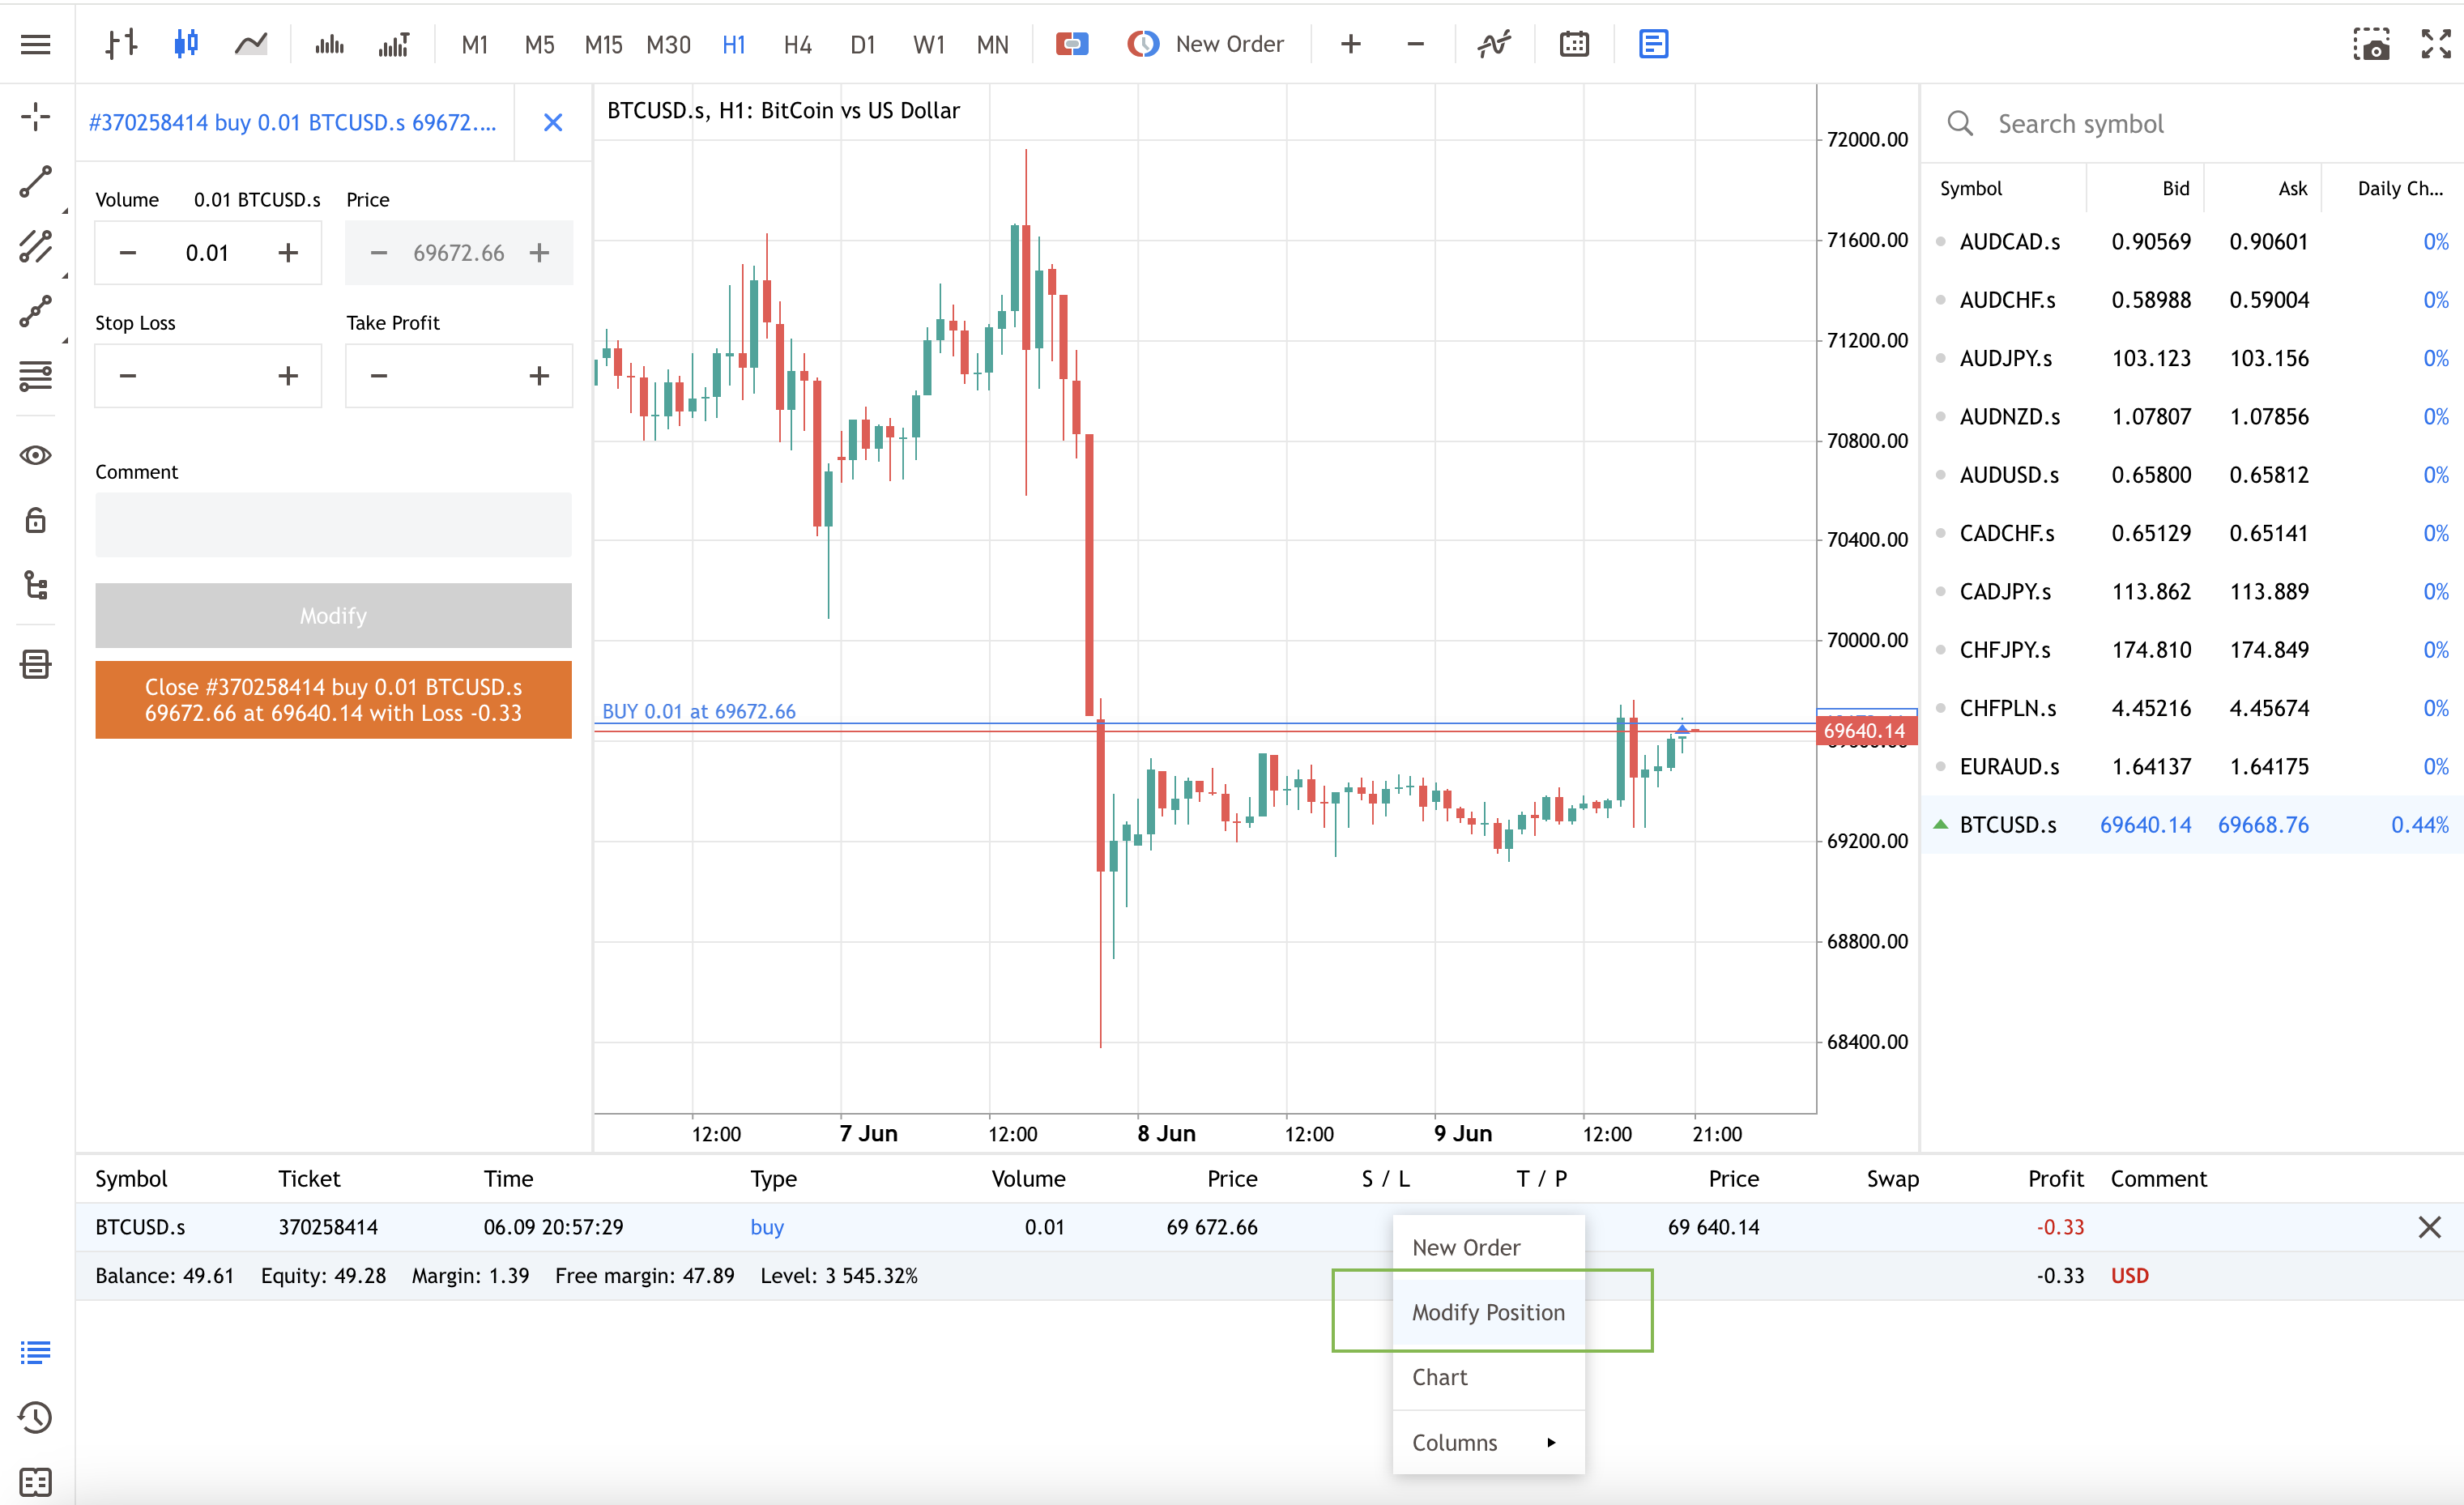Select the M30 timeframe
The image size is (2464, 1505).
point(669,44)
